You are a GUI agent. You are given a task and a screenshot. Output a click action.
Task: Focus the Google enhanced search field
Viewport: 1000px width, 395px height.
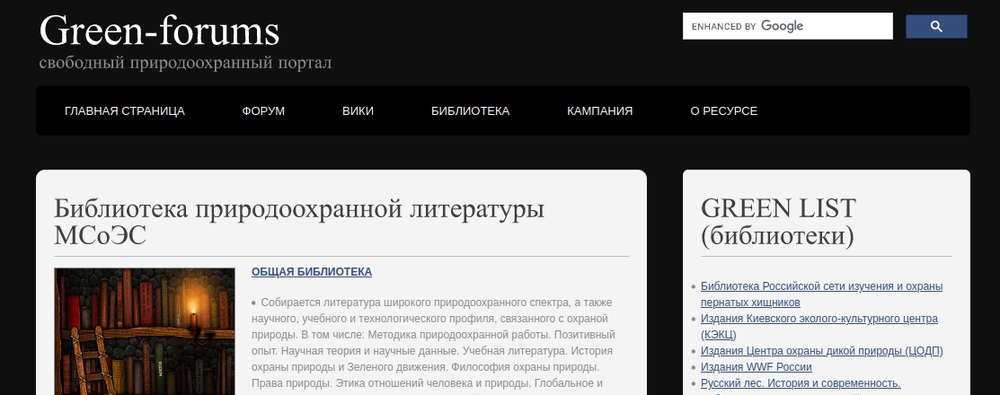click(788, 26)
